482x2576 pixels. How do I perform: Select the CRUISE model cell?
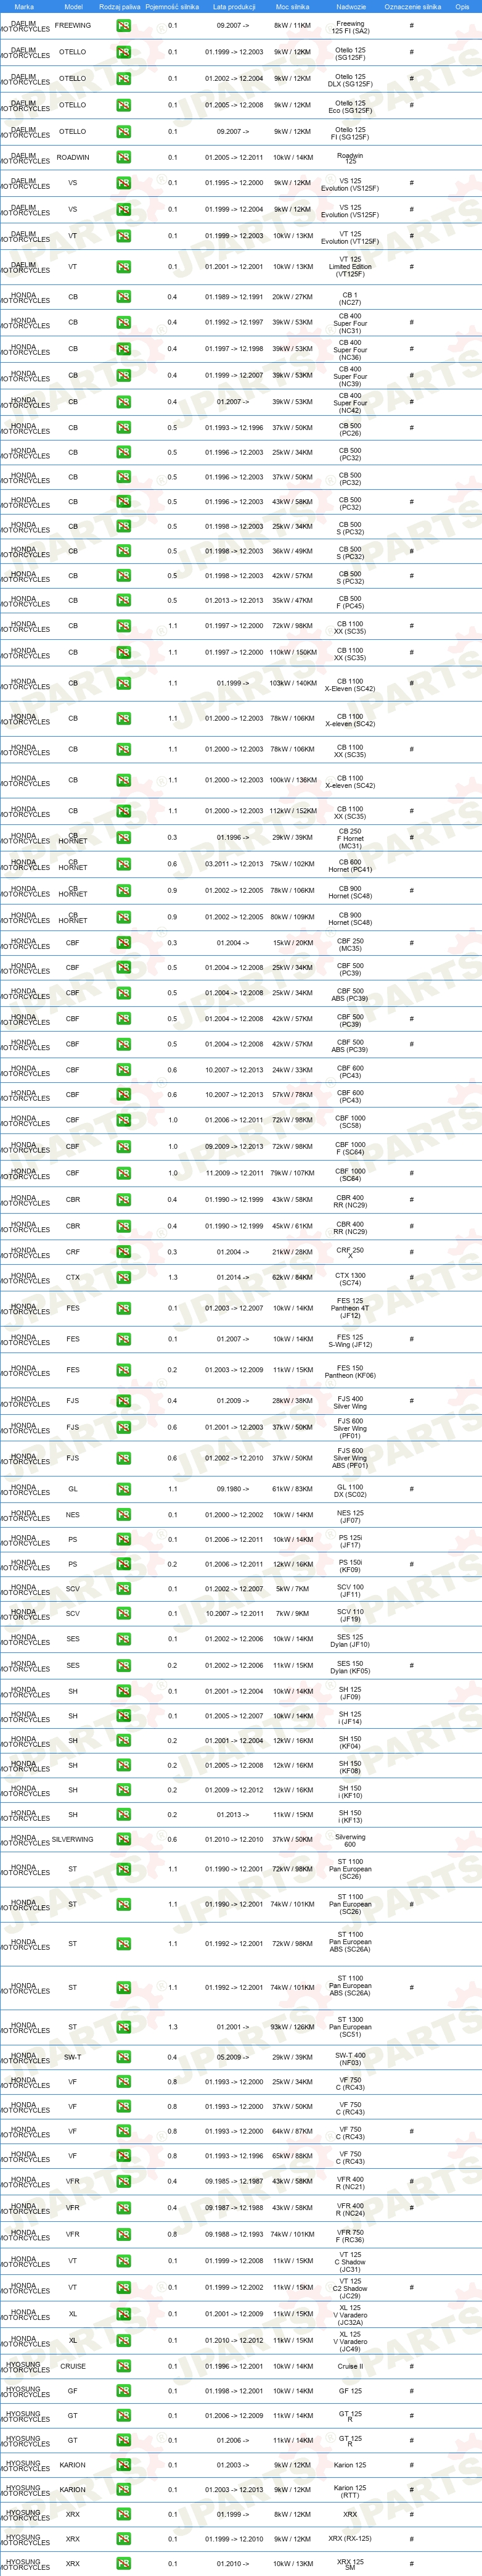(x=72, y=2366)
